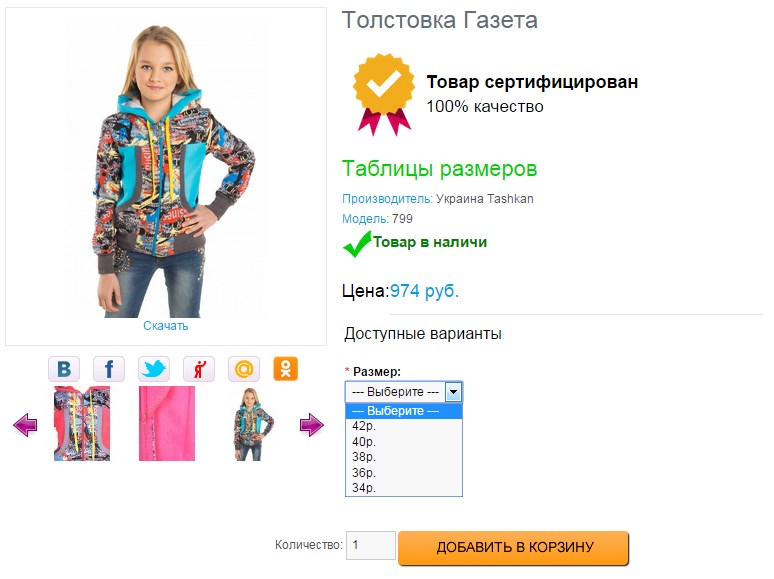Image resolution: width=774 pixels, height=579 pixels.
Task: Open the Таблицы размеров link
Action: (x=439, y=169)
